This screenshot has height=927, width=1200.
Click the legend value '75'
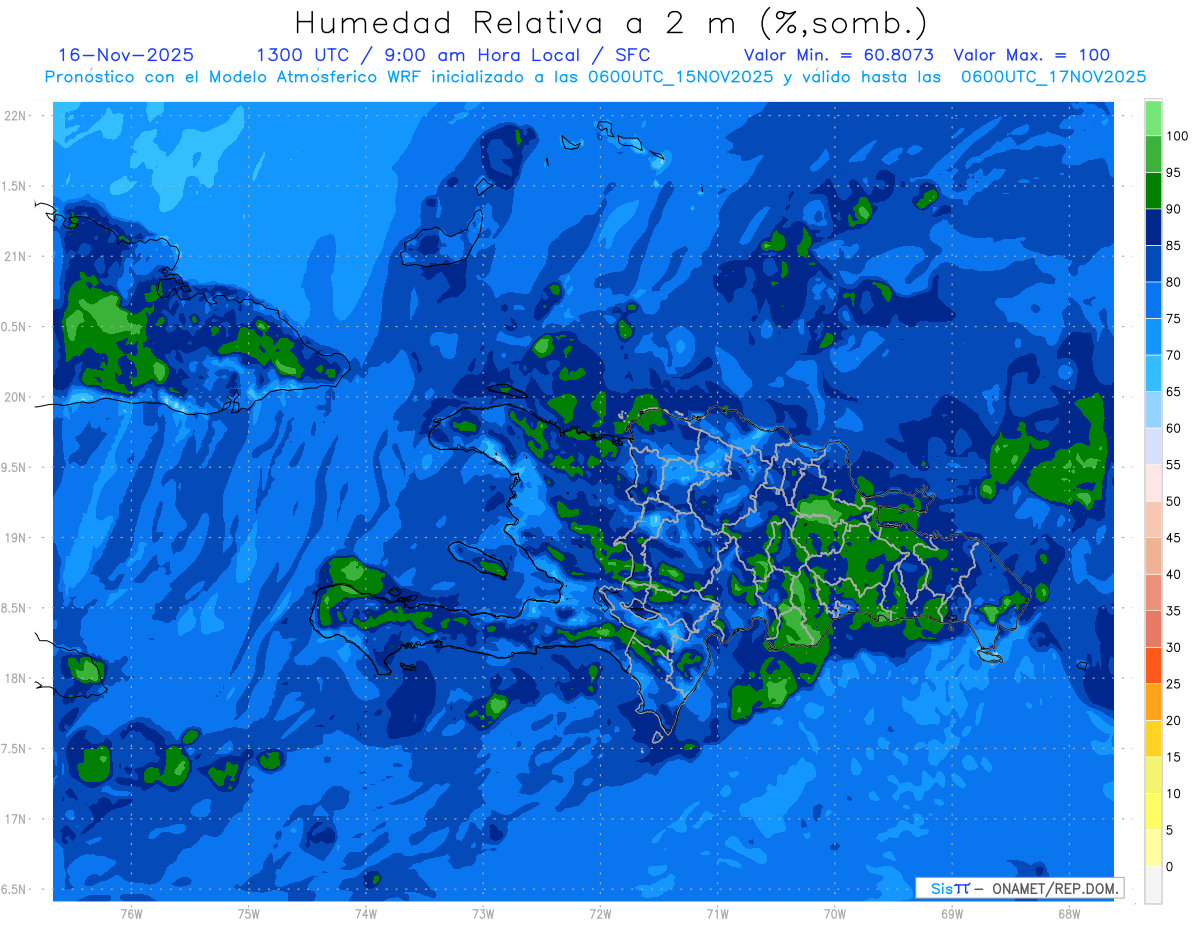coord(1173,319)
